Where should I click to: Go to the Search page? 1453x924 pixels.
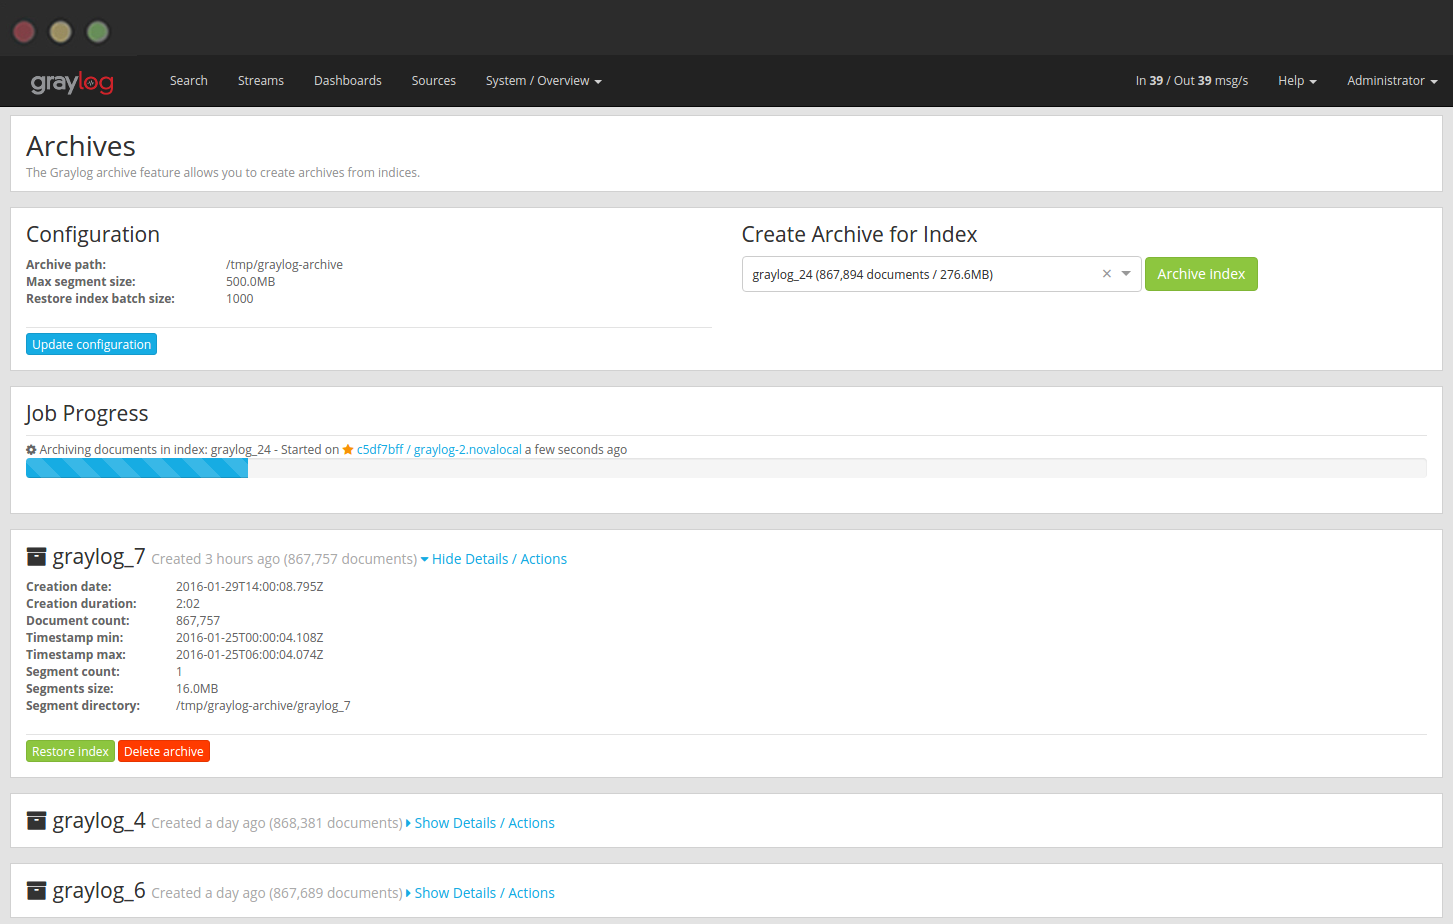point(189,81)
